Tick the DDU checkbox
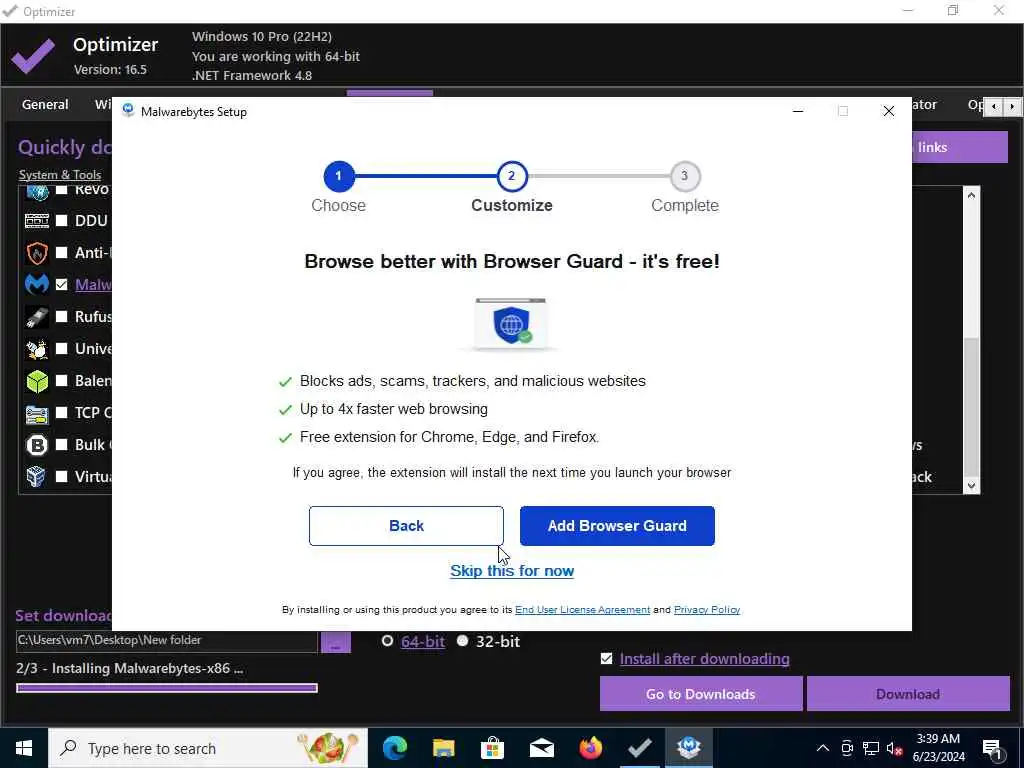This screenshot has height=768, width=1024. point(61,221)
